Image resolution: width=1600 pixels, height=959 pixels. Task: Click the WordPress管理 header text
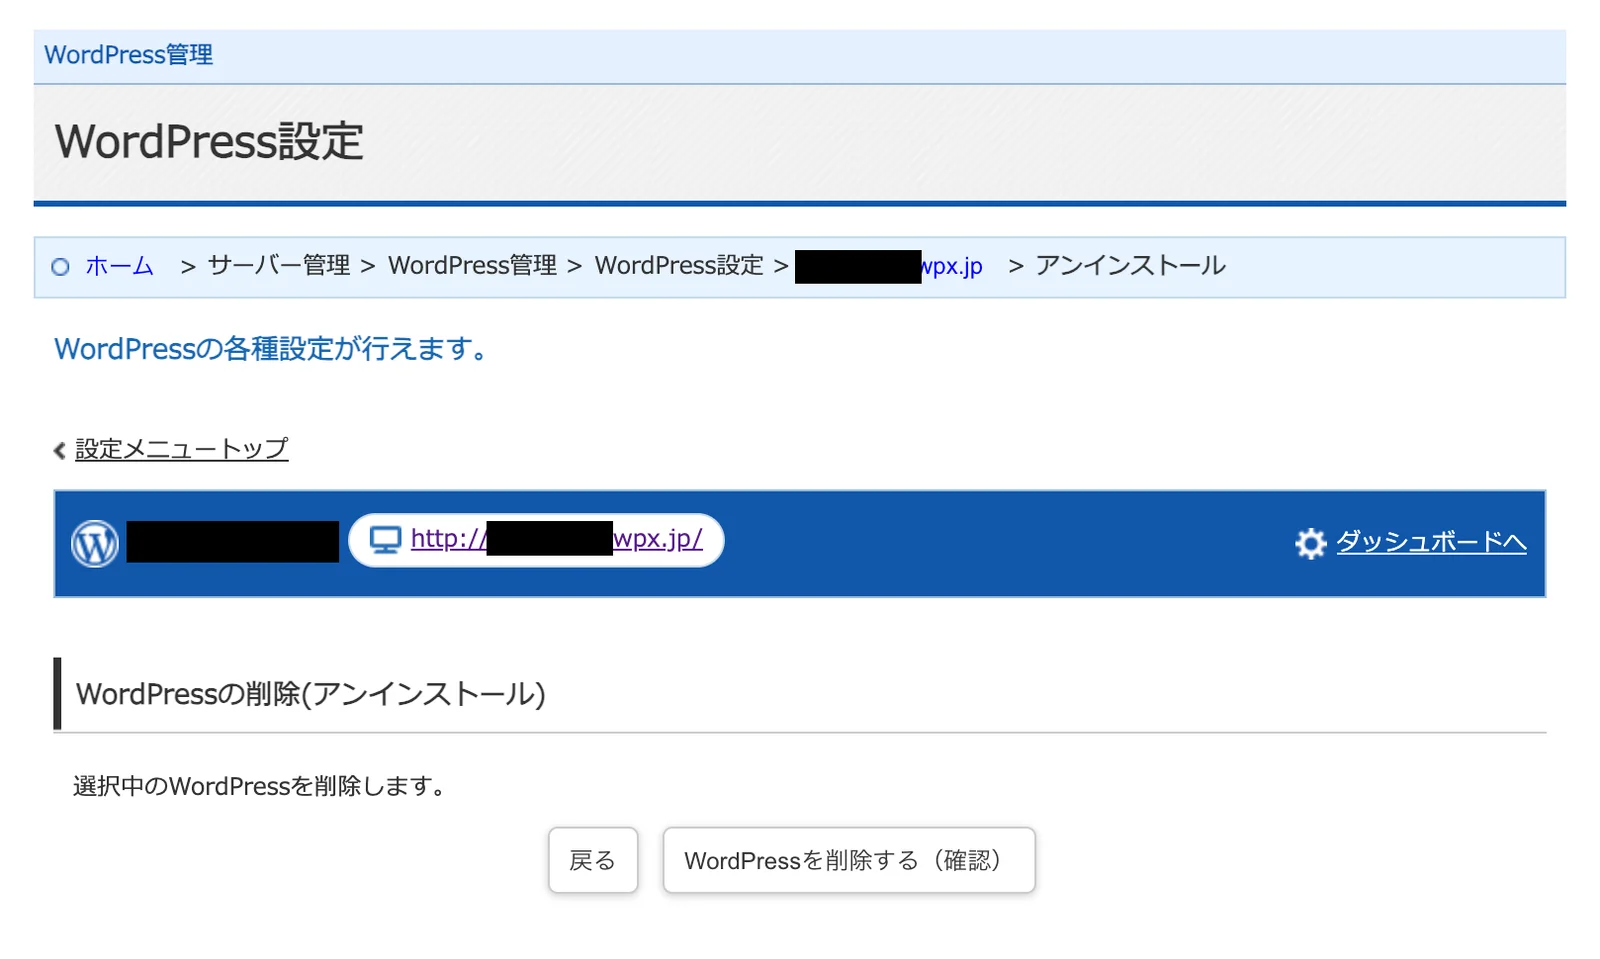[x=129, y=55]
